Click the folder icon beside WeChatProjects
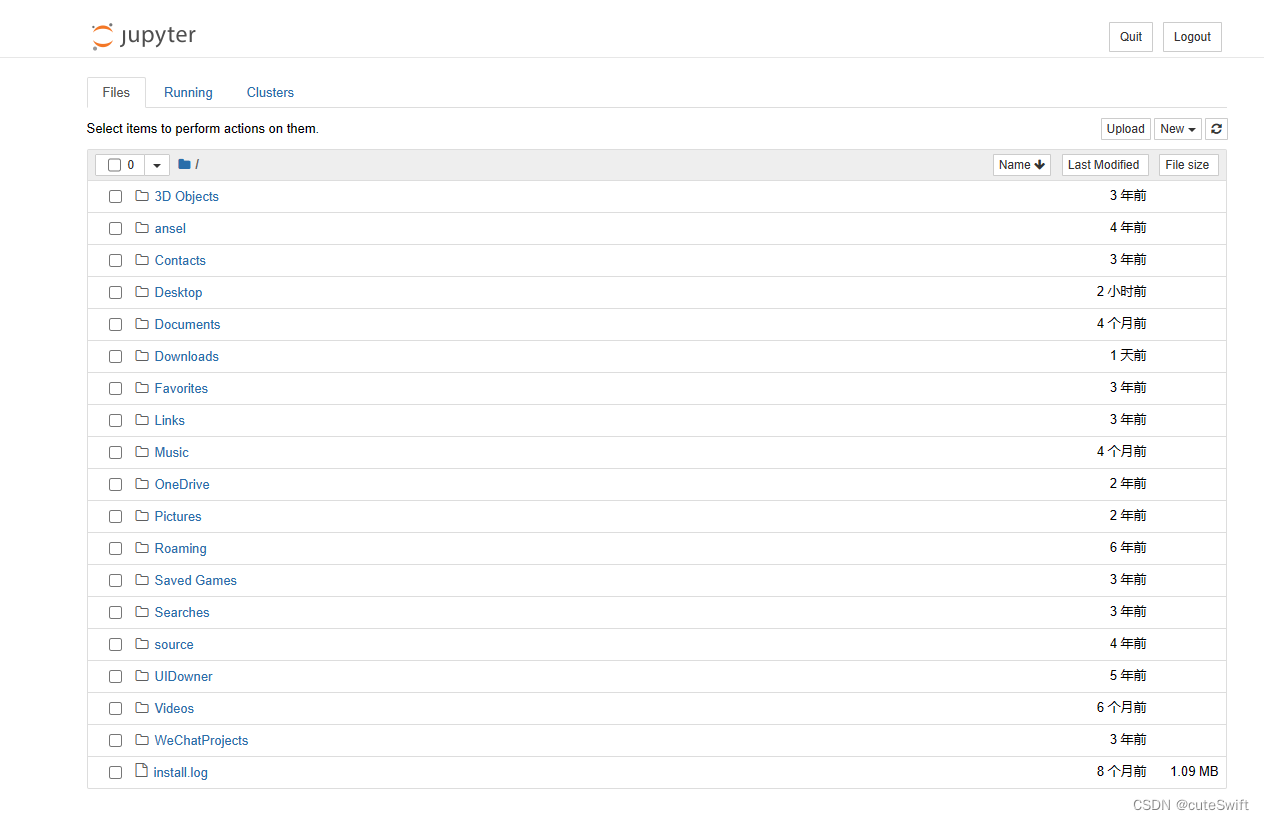Viewport: 1264px width, 820px height. click(x=142, y=740)
